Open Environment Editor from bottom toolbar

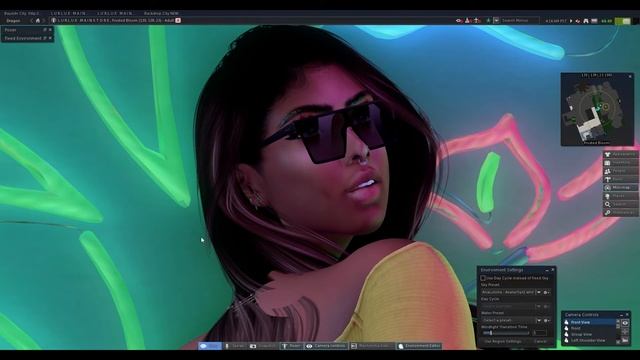(420, 346)
